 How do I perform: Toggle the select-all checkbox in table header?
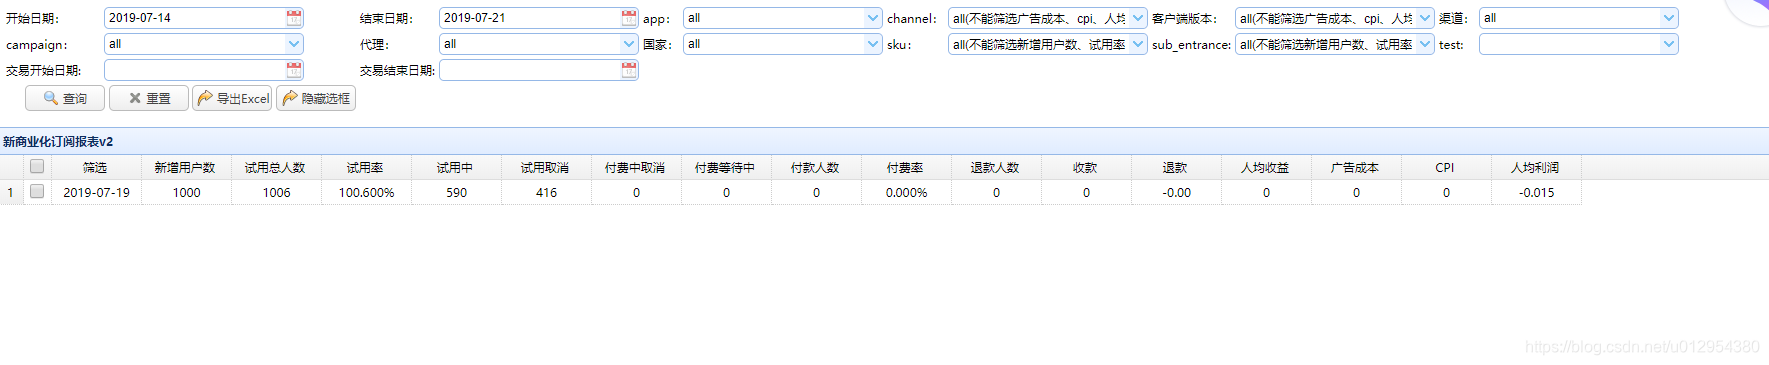point(37,166)
